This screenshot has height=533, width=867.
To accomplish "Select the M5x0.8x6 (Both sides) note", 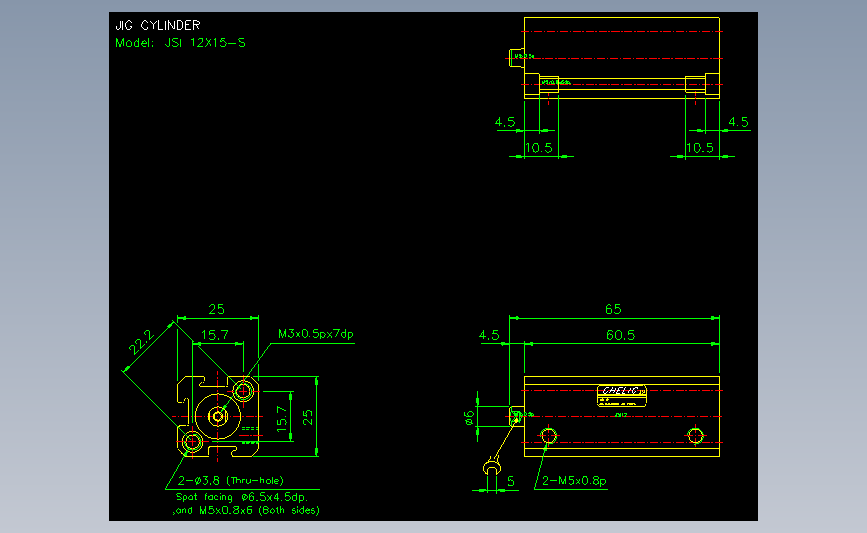I will pos(259,510).
